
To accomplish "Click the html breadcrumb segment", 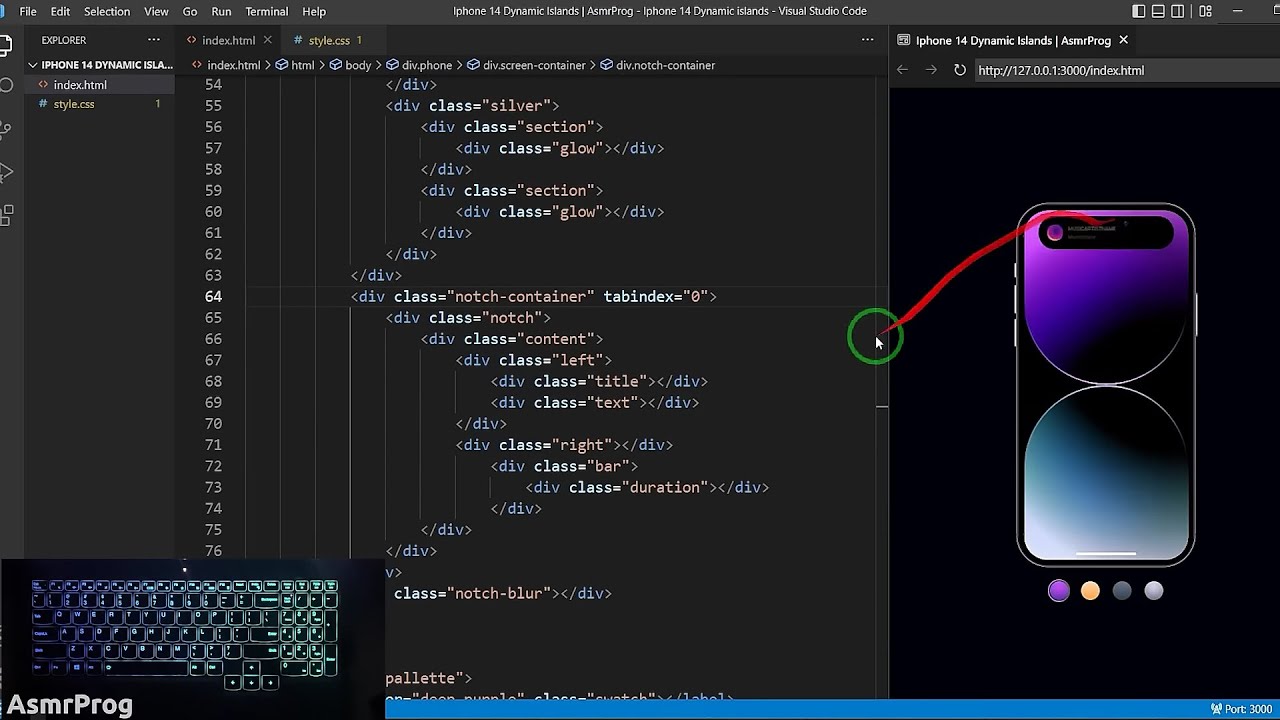I will 302,65.
